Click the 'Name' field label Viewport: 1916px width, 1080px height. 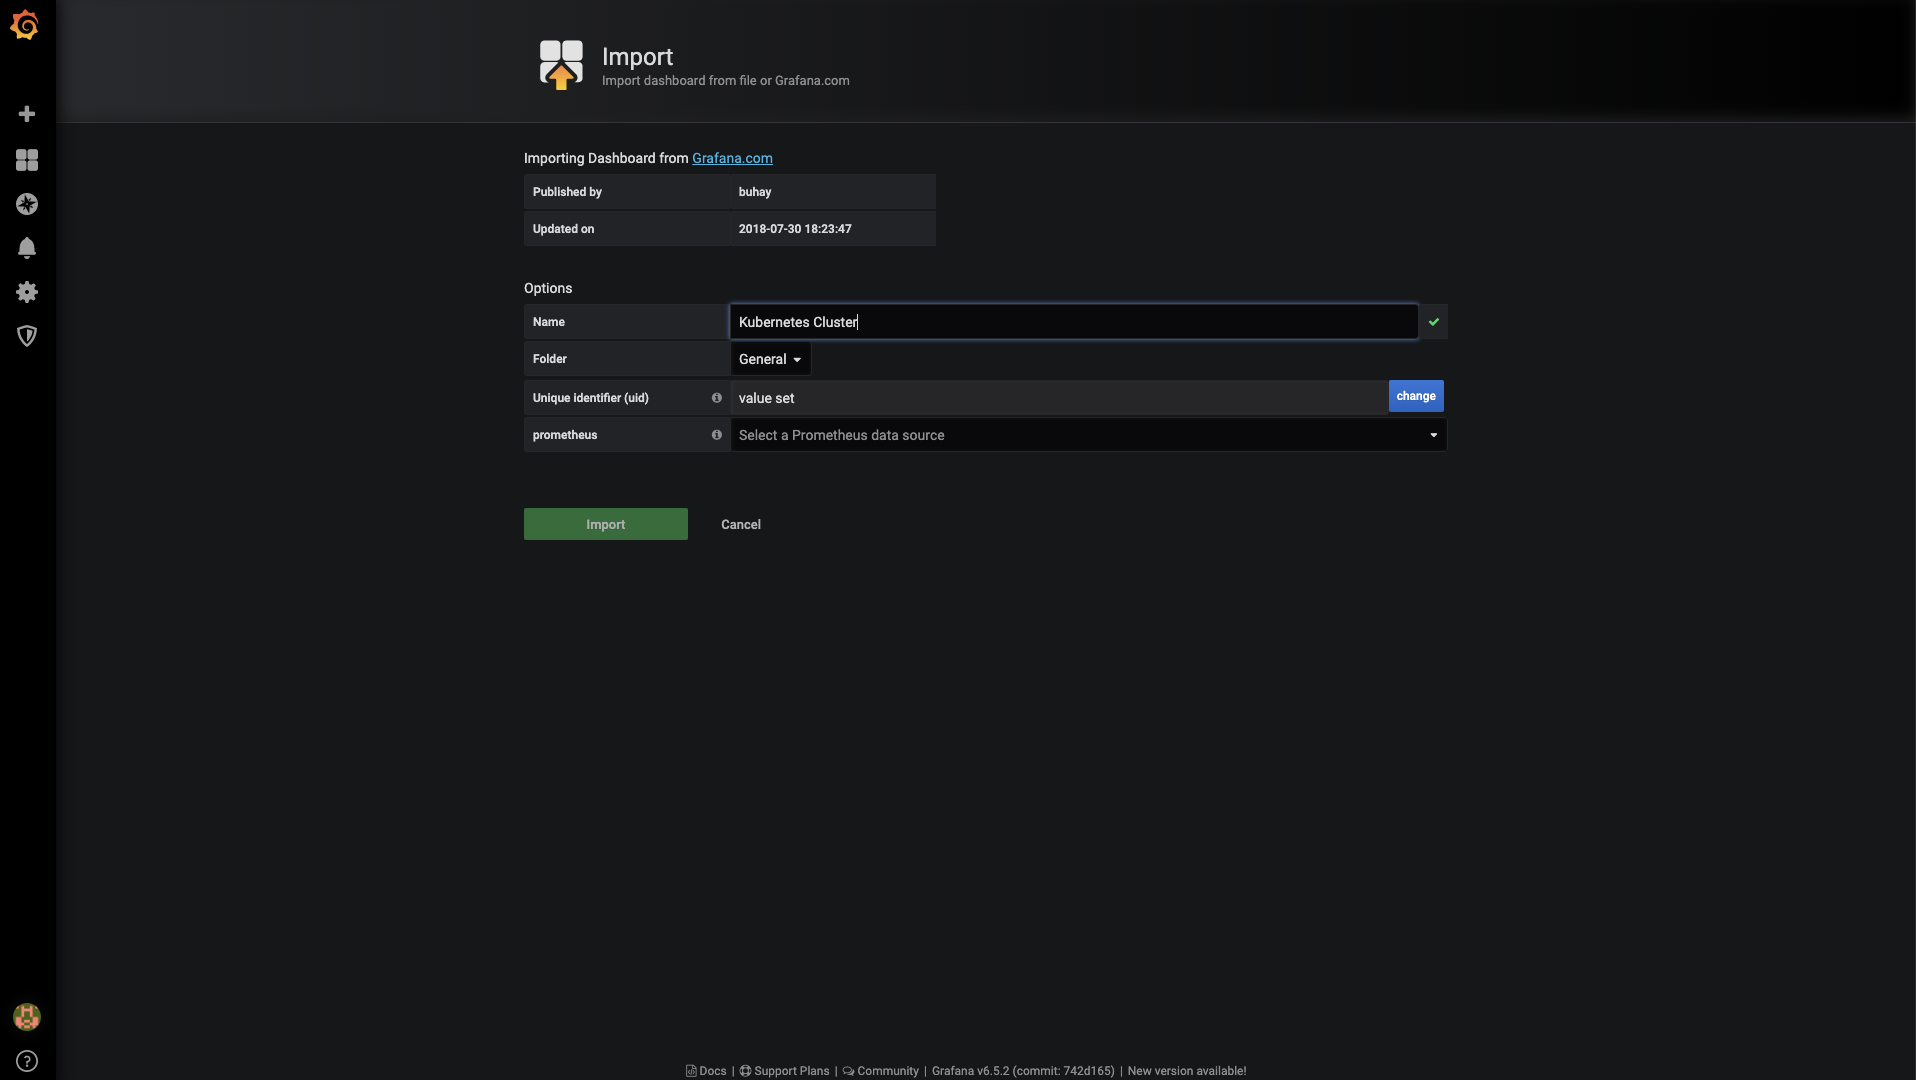(549, 322)
